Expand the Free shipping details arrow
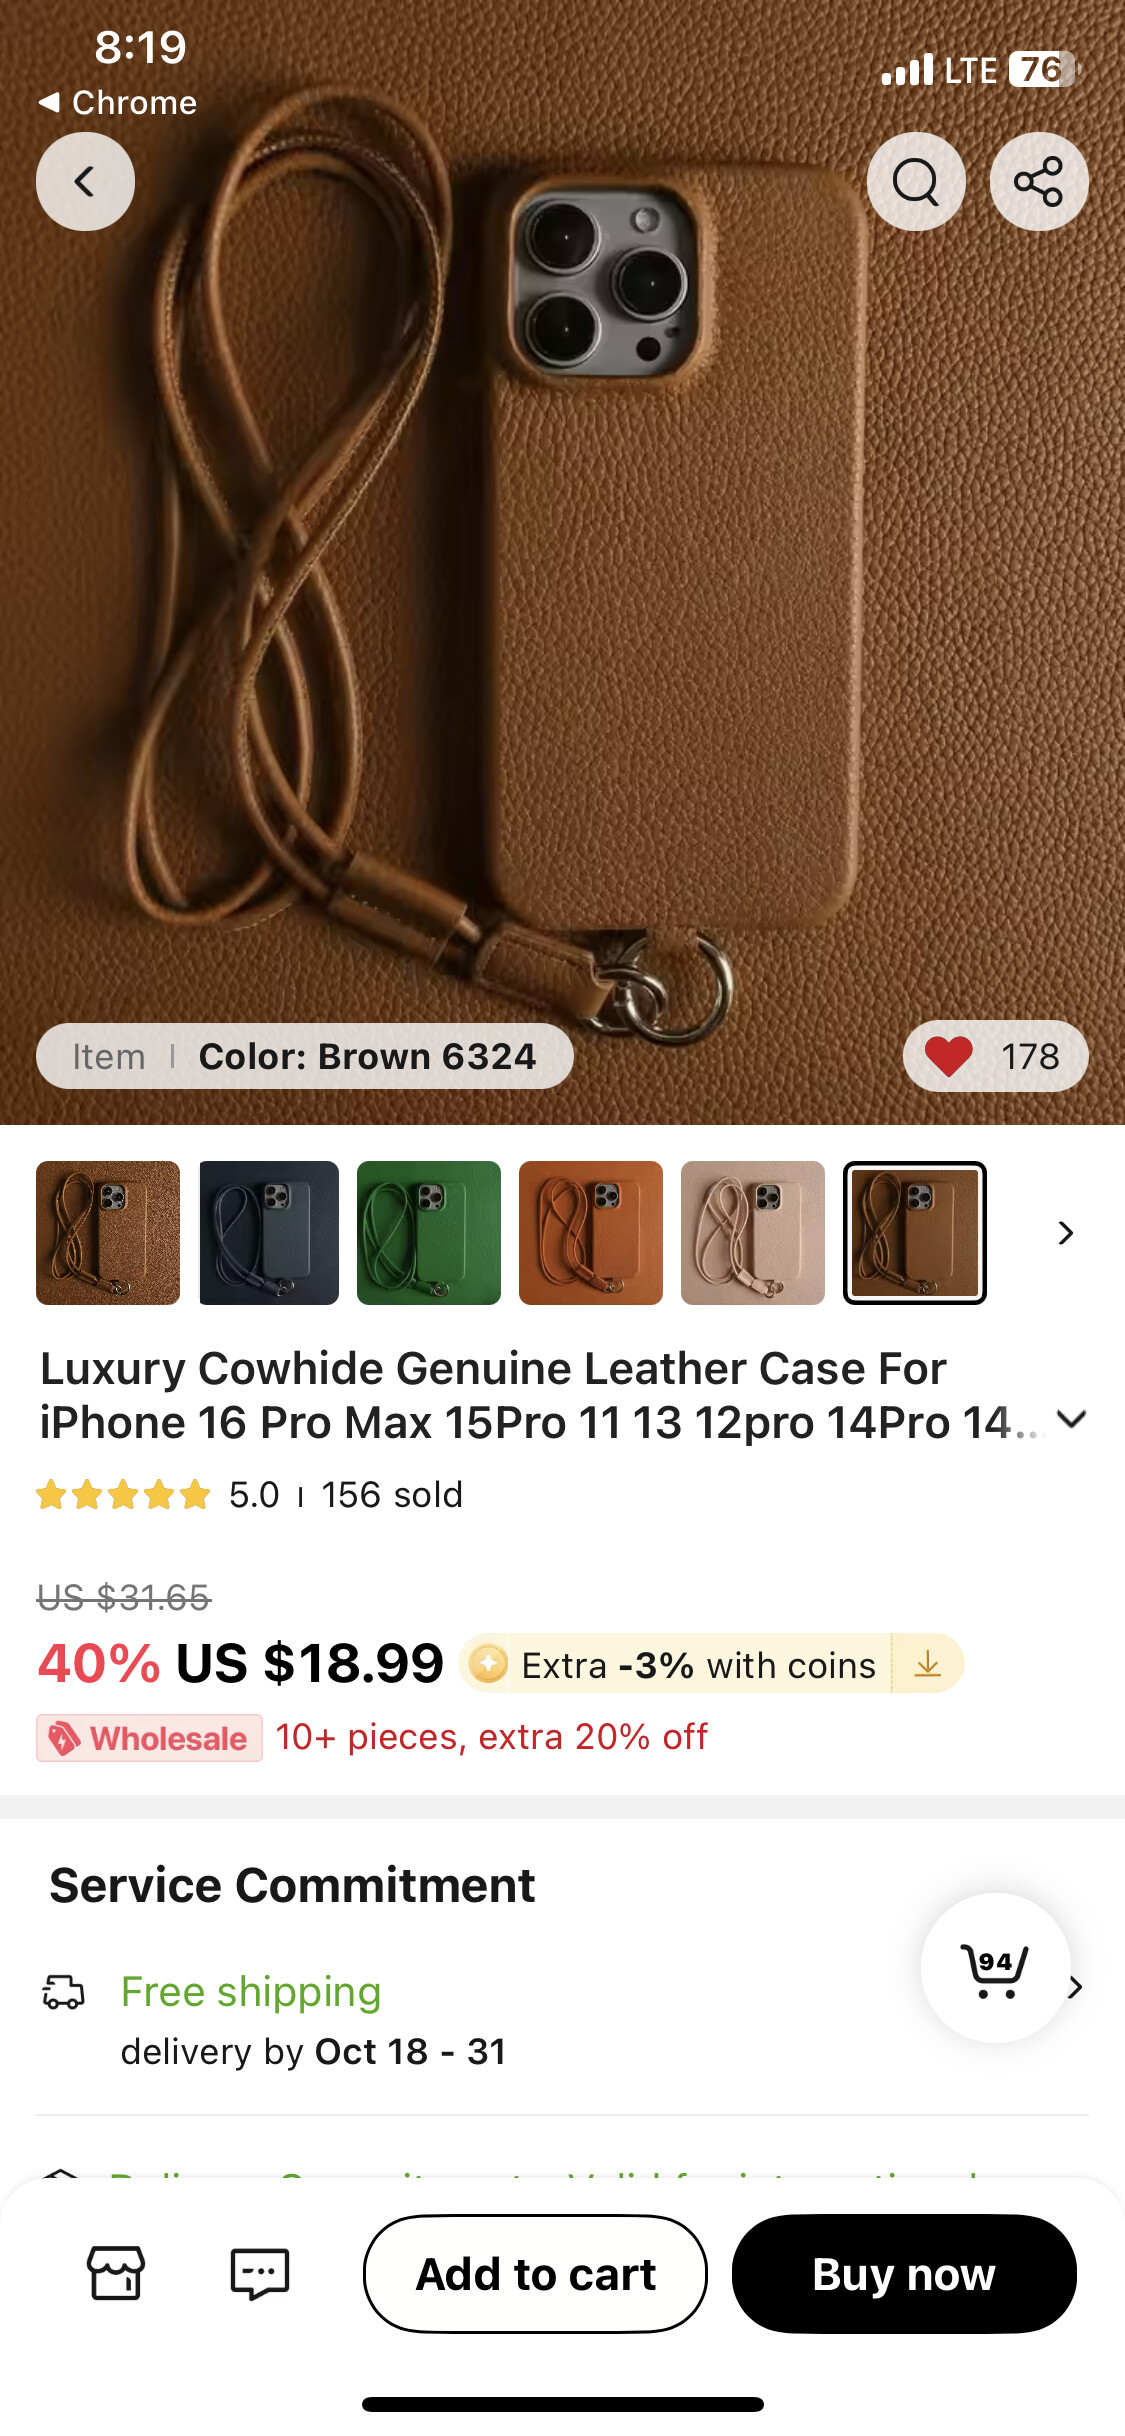The image size is (1125, 2436). 1076,1987
